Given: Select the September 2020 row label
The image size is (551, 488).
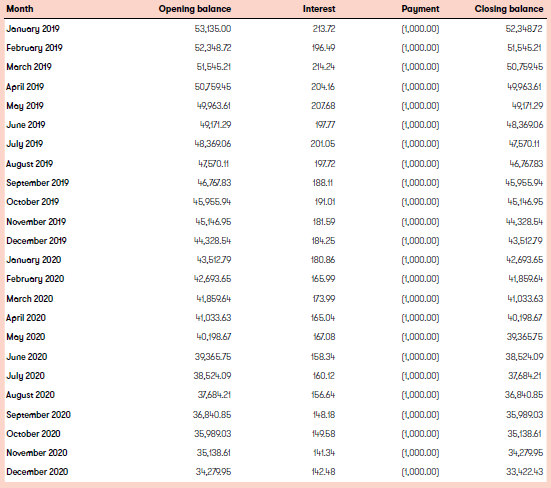Looking at the screenshot, I should click(x=39, y=415).
